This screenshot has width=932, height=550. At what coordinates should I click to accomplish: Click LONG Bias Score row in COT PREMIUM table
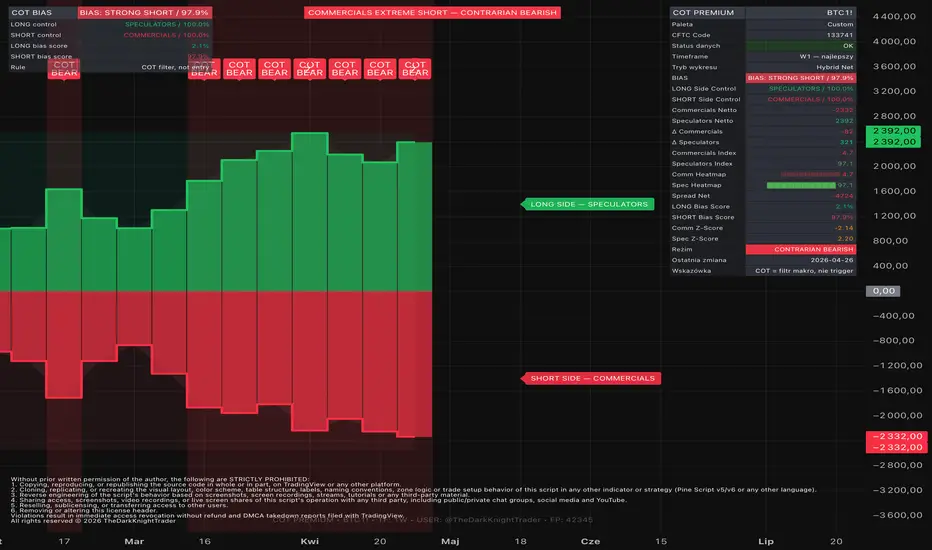(763, 206)
